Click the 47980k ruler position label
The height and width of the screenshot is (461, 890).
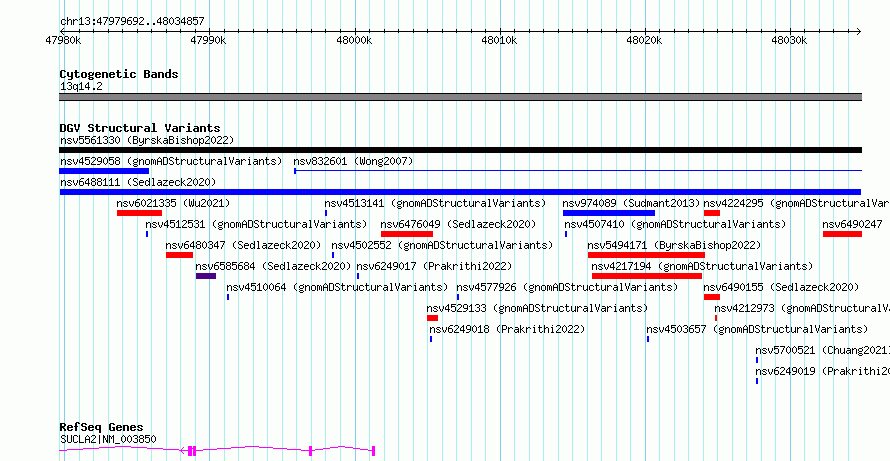point(64,41)
